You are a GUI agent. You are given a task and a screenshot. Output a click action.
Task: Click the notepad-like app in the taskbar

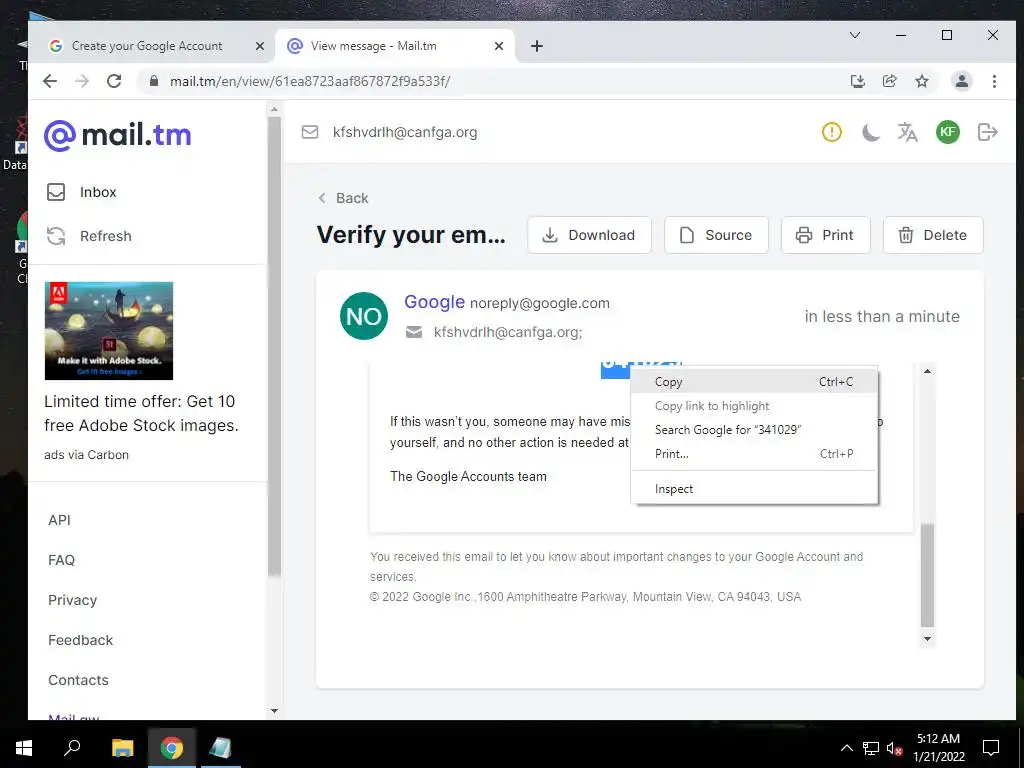[220, 748]
